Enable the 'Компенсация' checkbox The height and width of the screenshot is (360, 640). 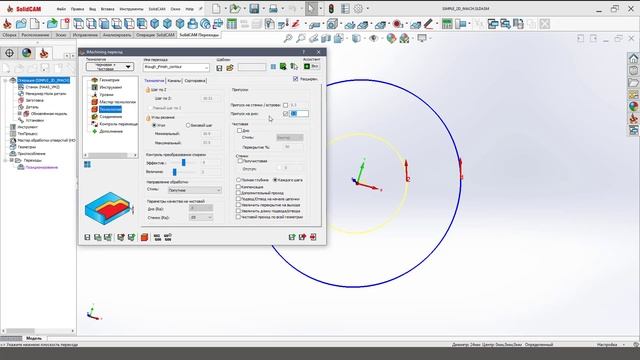(x=238, y=187)
